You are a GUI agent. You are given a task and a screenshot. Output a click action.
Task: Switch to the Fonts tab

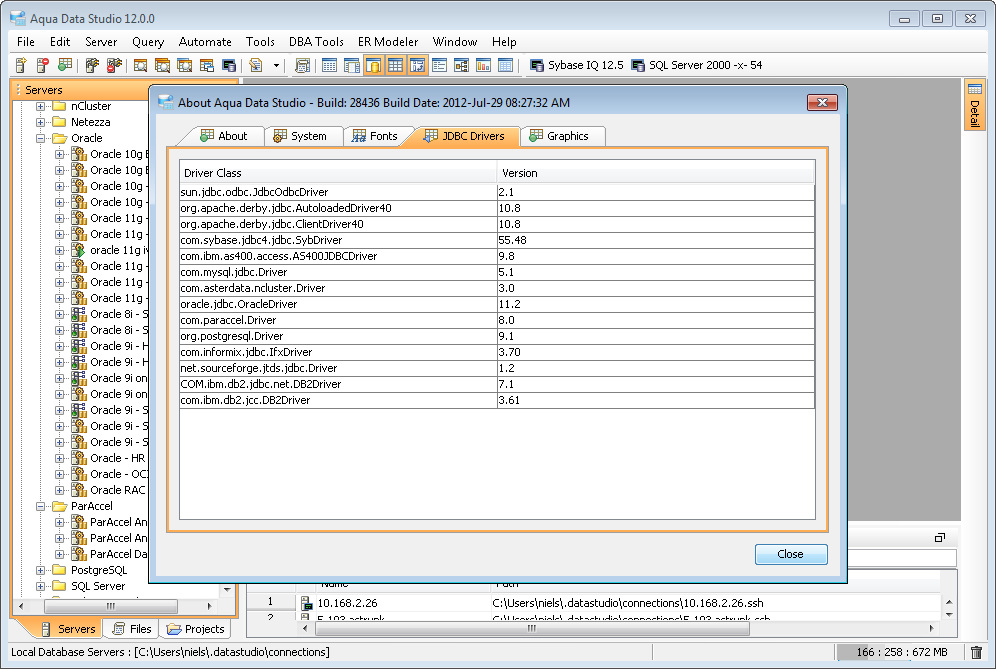[x=375, y=136]
